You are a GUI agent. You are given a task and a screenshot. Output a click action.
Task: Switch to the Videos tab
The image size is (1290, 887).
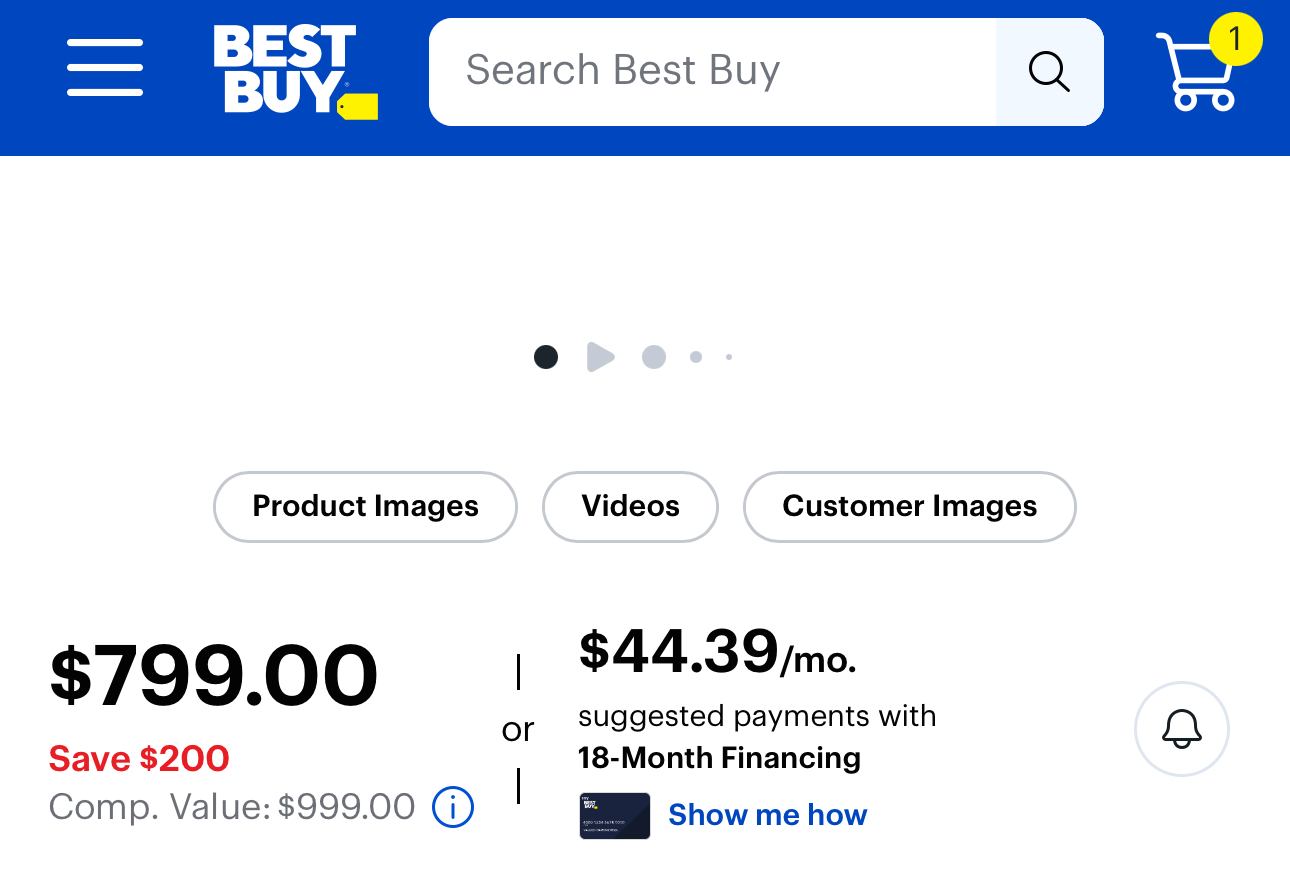click(630, 507)
